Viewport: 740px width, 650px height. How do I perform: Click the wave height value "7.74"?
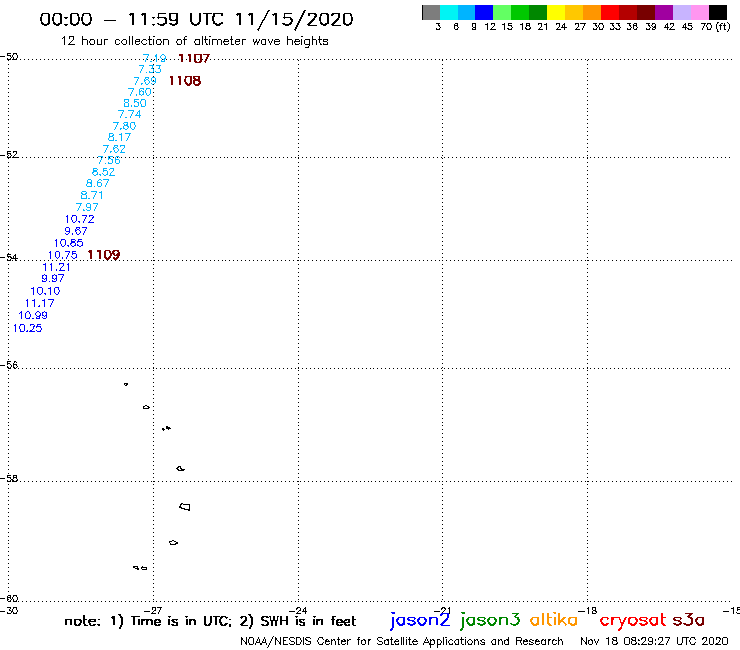point(130,115)
